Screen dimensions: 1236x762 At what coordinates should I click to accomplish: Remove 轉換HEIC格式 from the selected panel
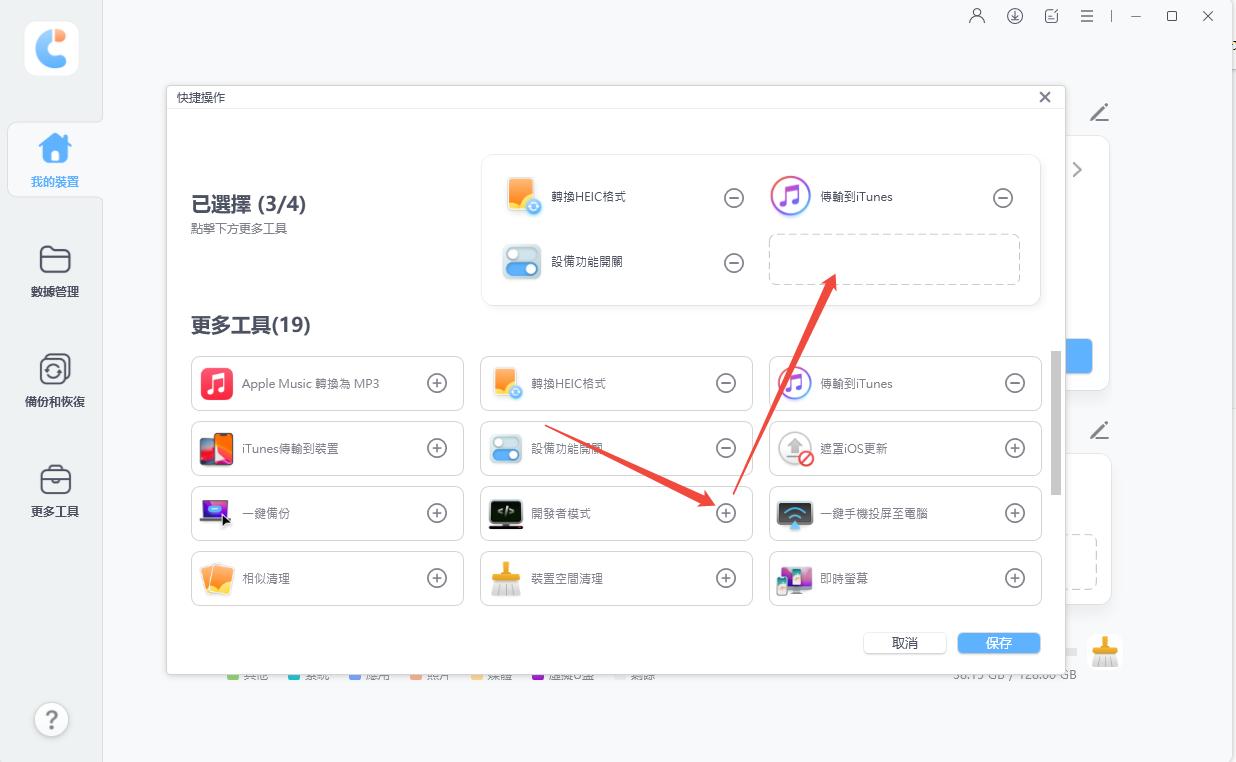734,198
